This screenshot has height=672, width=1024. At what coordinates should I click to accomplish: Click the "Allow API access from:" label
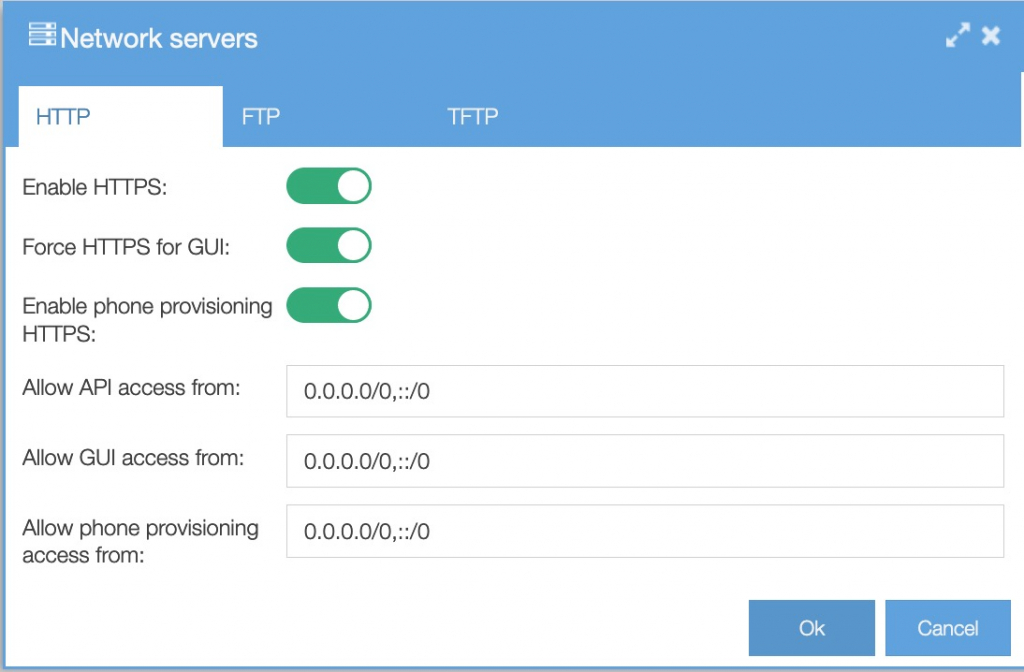click(x=131, y=388)
